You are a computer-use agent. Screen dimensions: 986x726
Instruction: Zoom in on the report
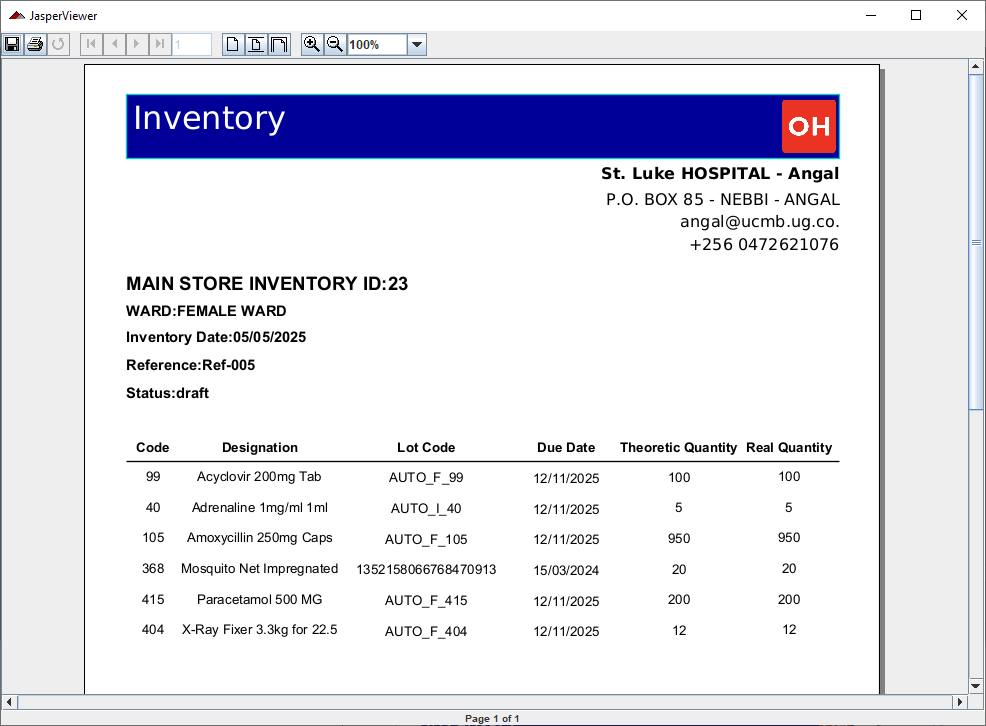(x=311, y=43)
